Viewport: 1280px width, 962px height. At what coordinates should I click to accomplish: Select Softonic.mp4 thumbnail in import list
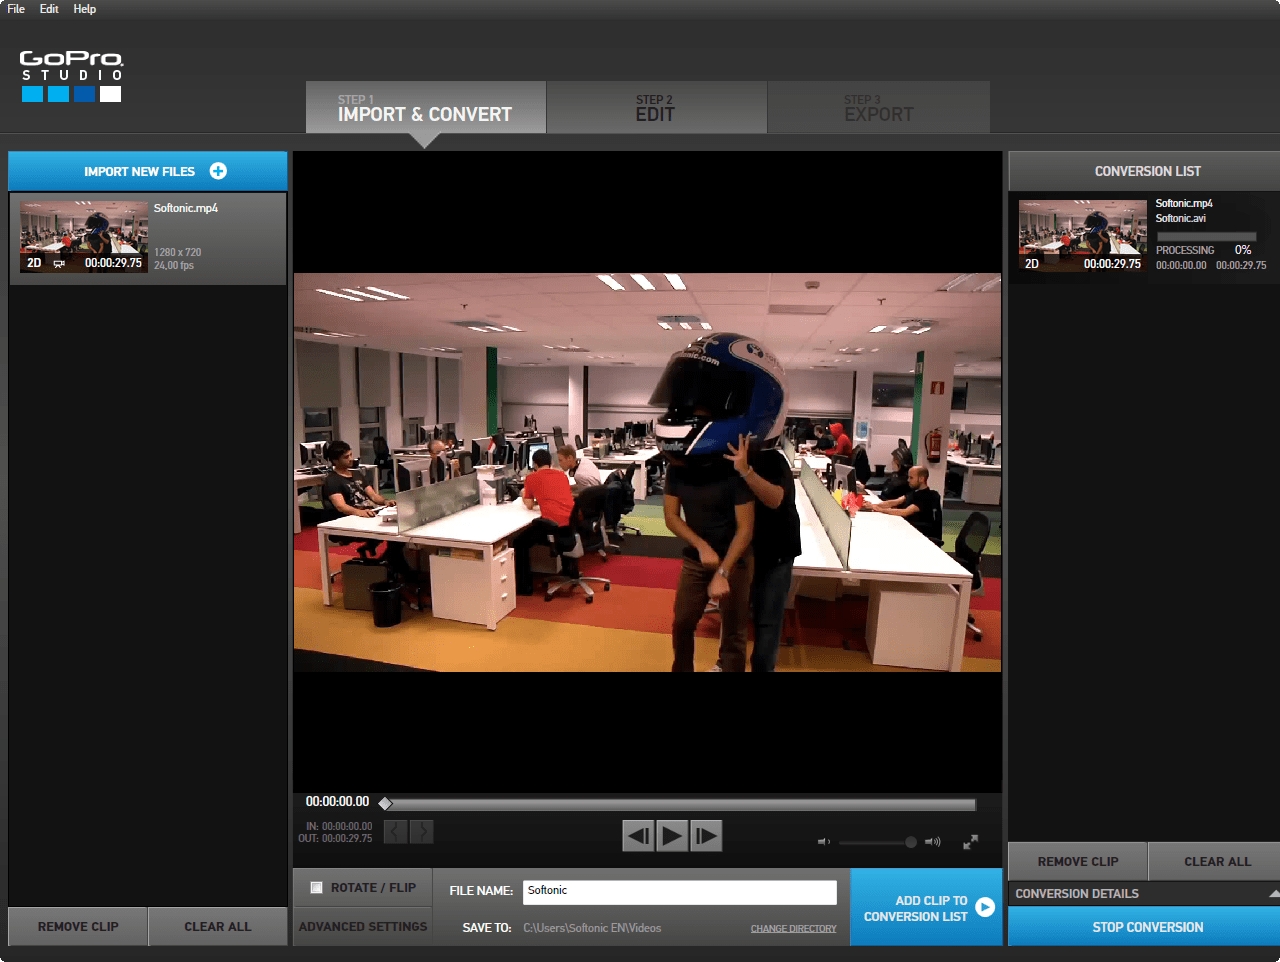[84, 237]
